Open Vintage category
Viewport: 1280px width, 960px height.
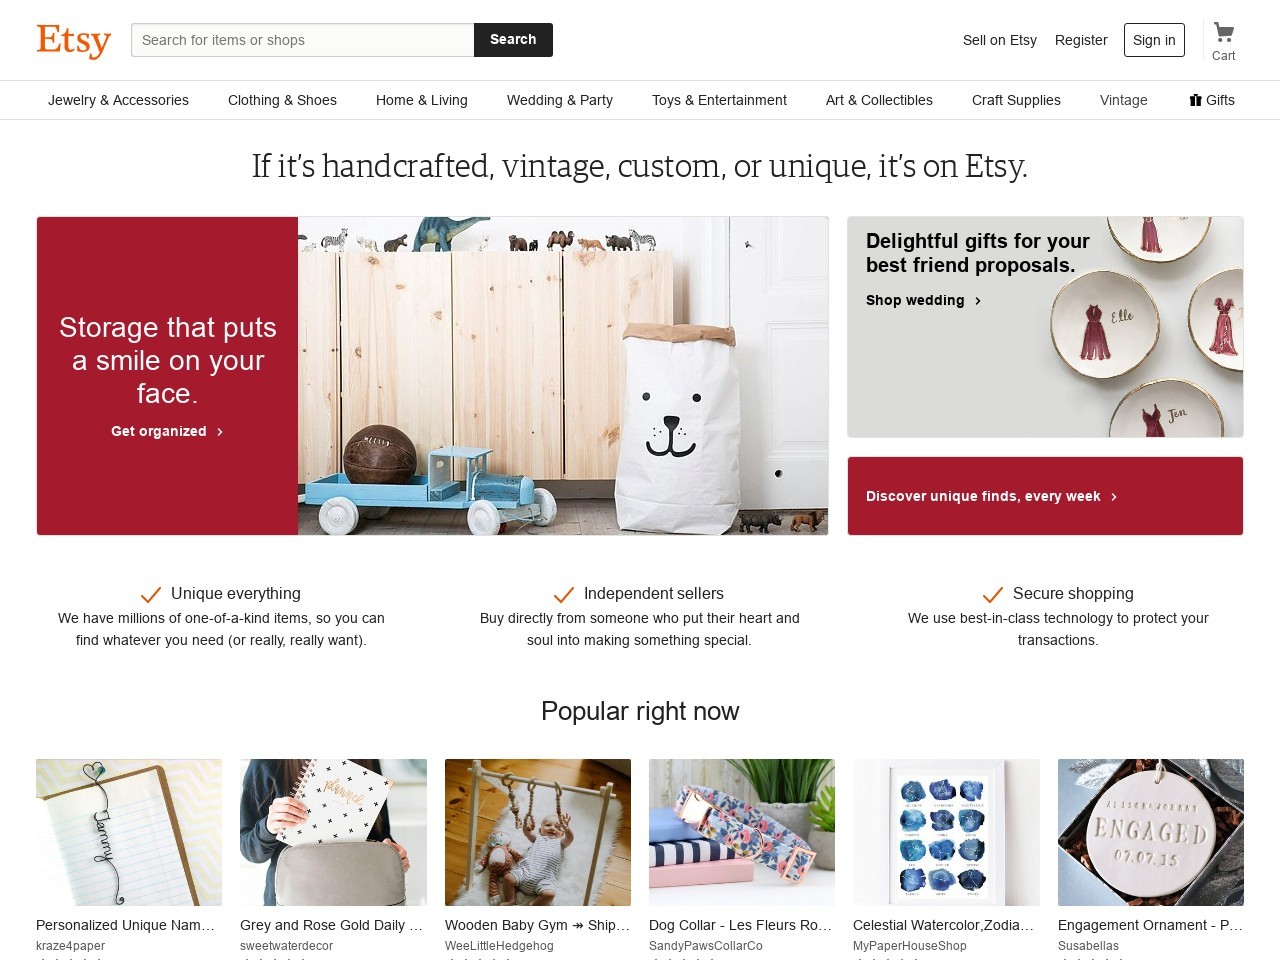(1124, 100)
